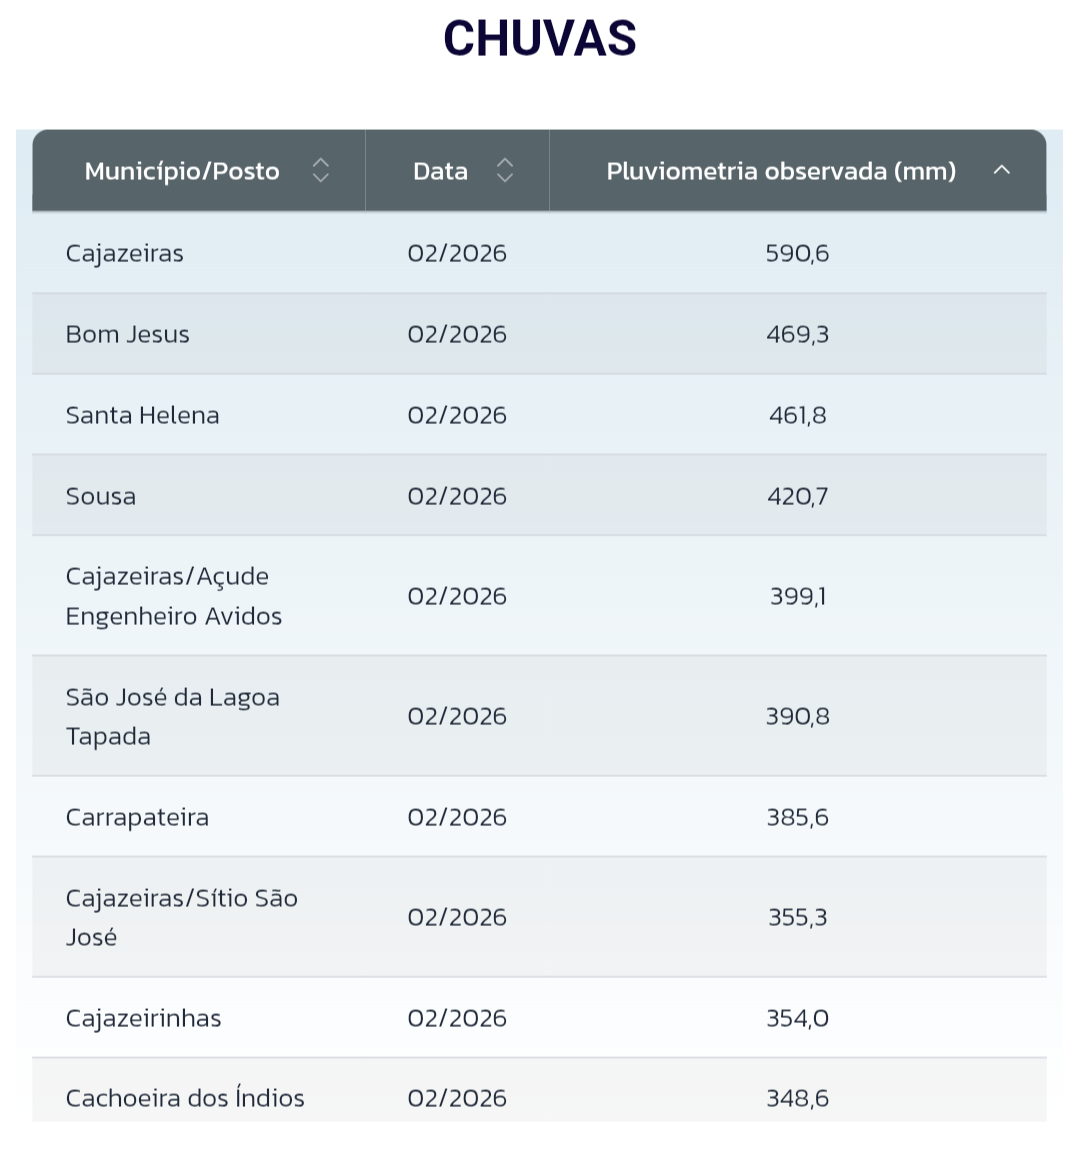Select the Bom Jesus row name
Image resolution: width=1080 pixels, height=1159 pixels.
[128, 334]
